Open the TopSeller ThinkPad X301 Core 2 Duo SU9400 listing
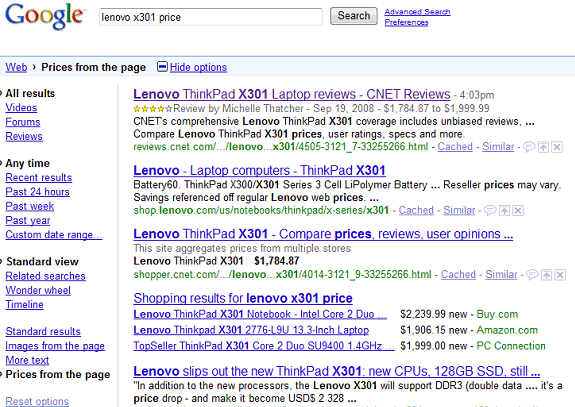 click(264, 346)
